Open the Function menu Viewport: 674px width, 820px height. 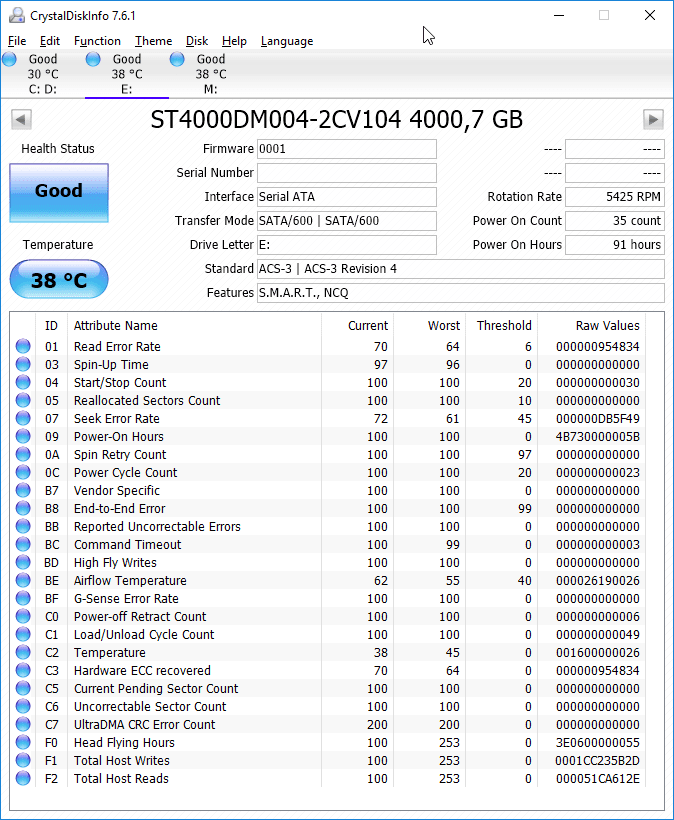(97, 41)
